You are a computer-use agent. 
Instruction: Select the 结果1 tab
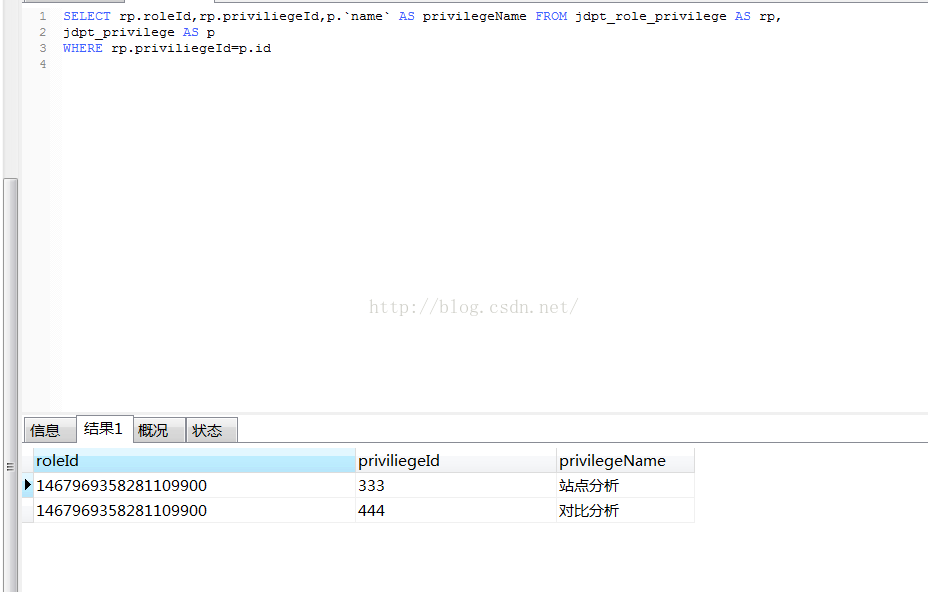pos(105,429)
